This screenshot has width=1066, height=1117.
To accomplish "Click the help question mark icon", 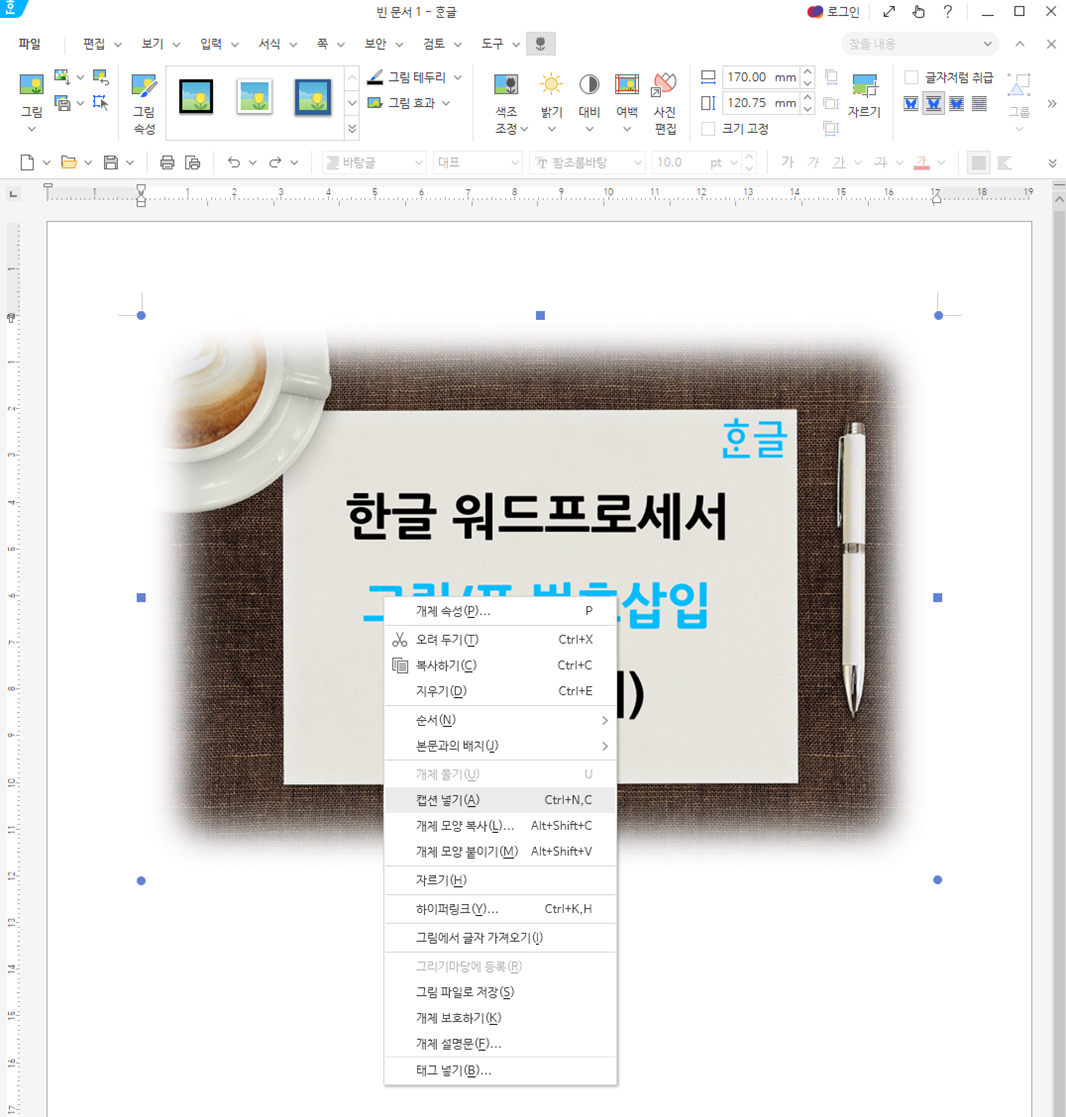I will 947,11.
